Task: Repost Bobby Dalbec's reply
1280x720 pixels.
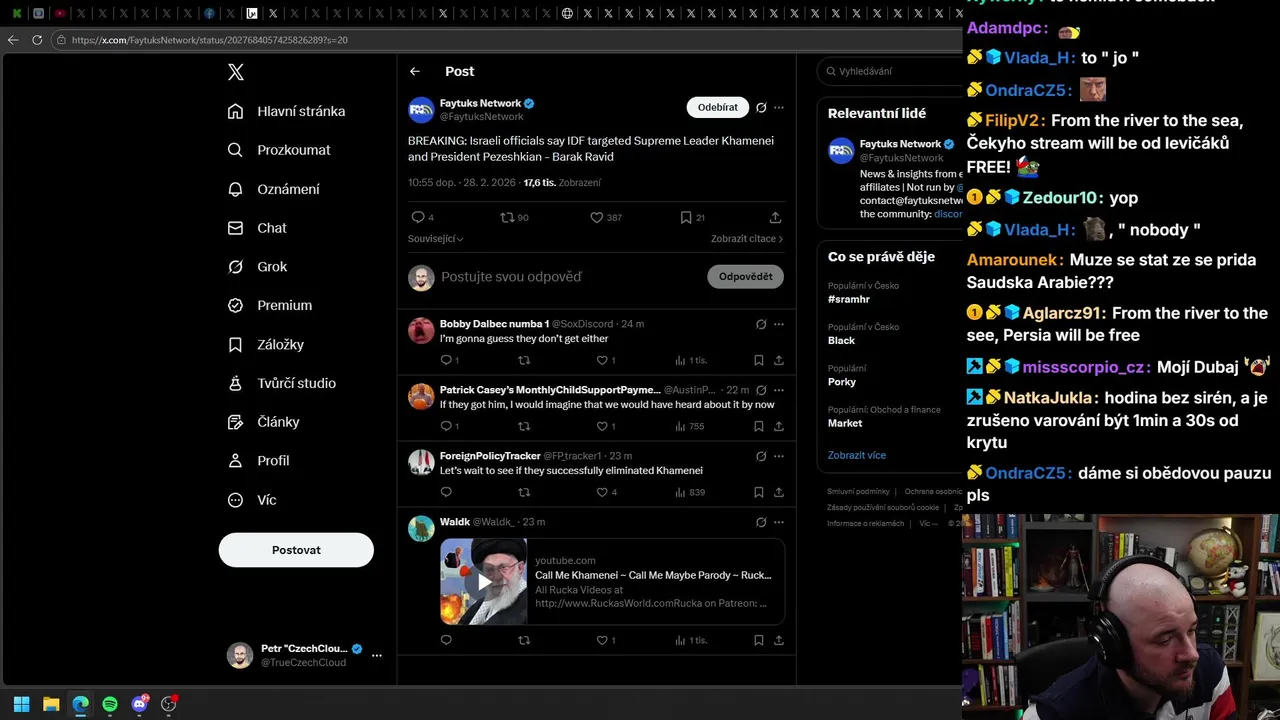Action: coord(524,360)
